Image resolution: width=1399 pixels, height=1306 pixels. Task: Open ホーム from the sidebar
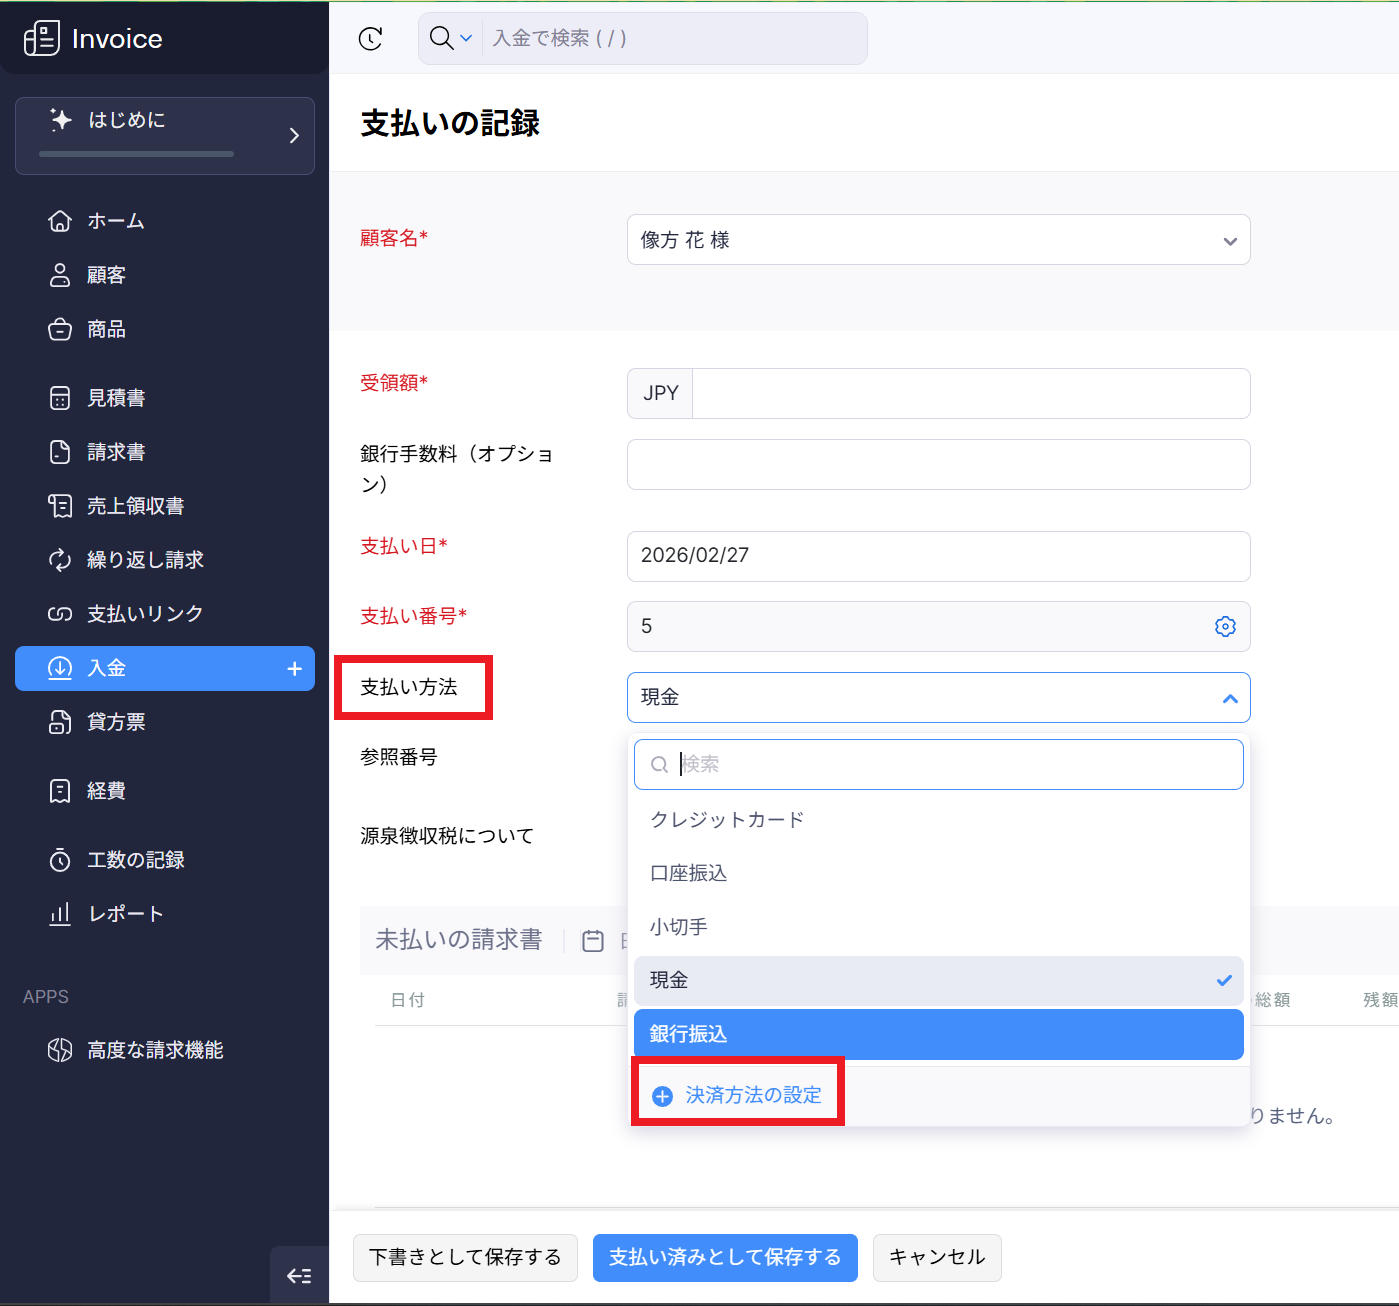[x=115, y=221]
